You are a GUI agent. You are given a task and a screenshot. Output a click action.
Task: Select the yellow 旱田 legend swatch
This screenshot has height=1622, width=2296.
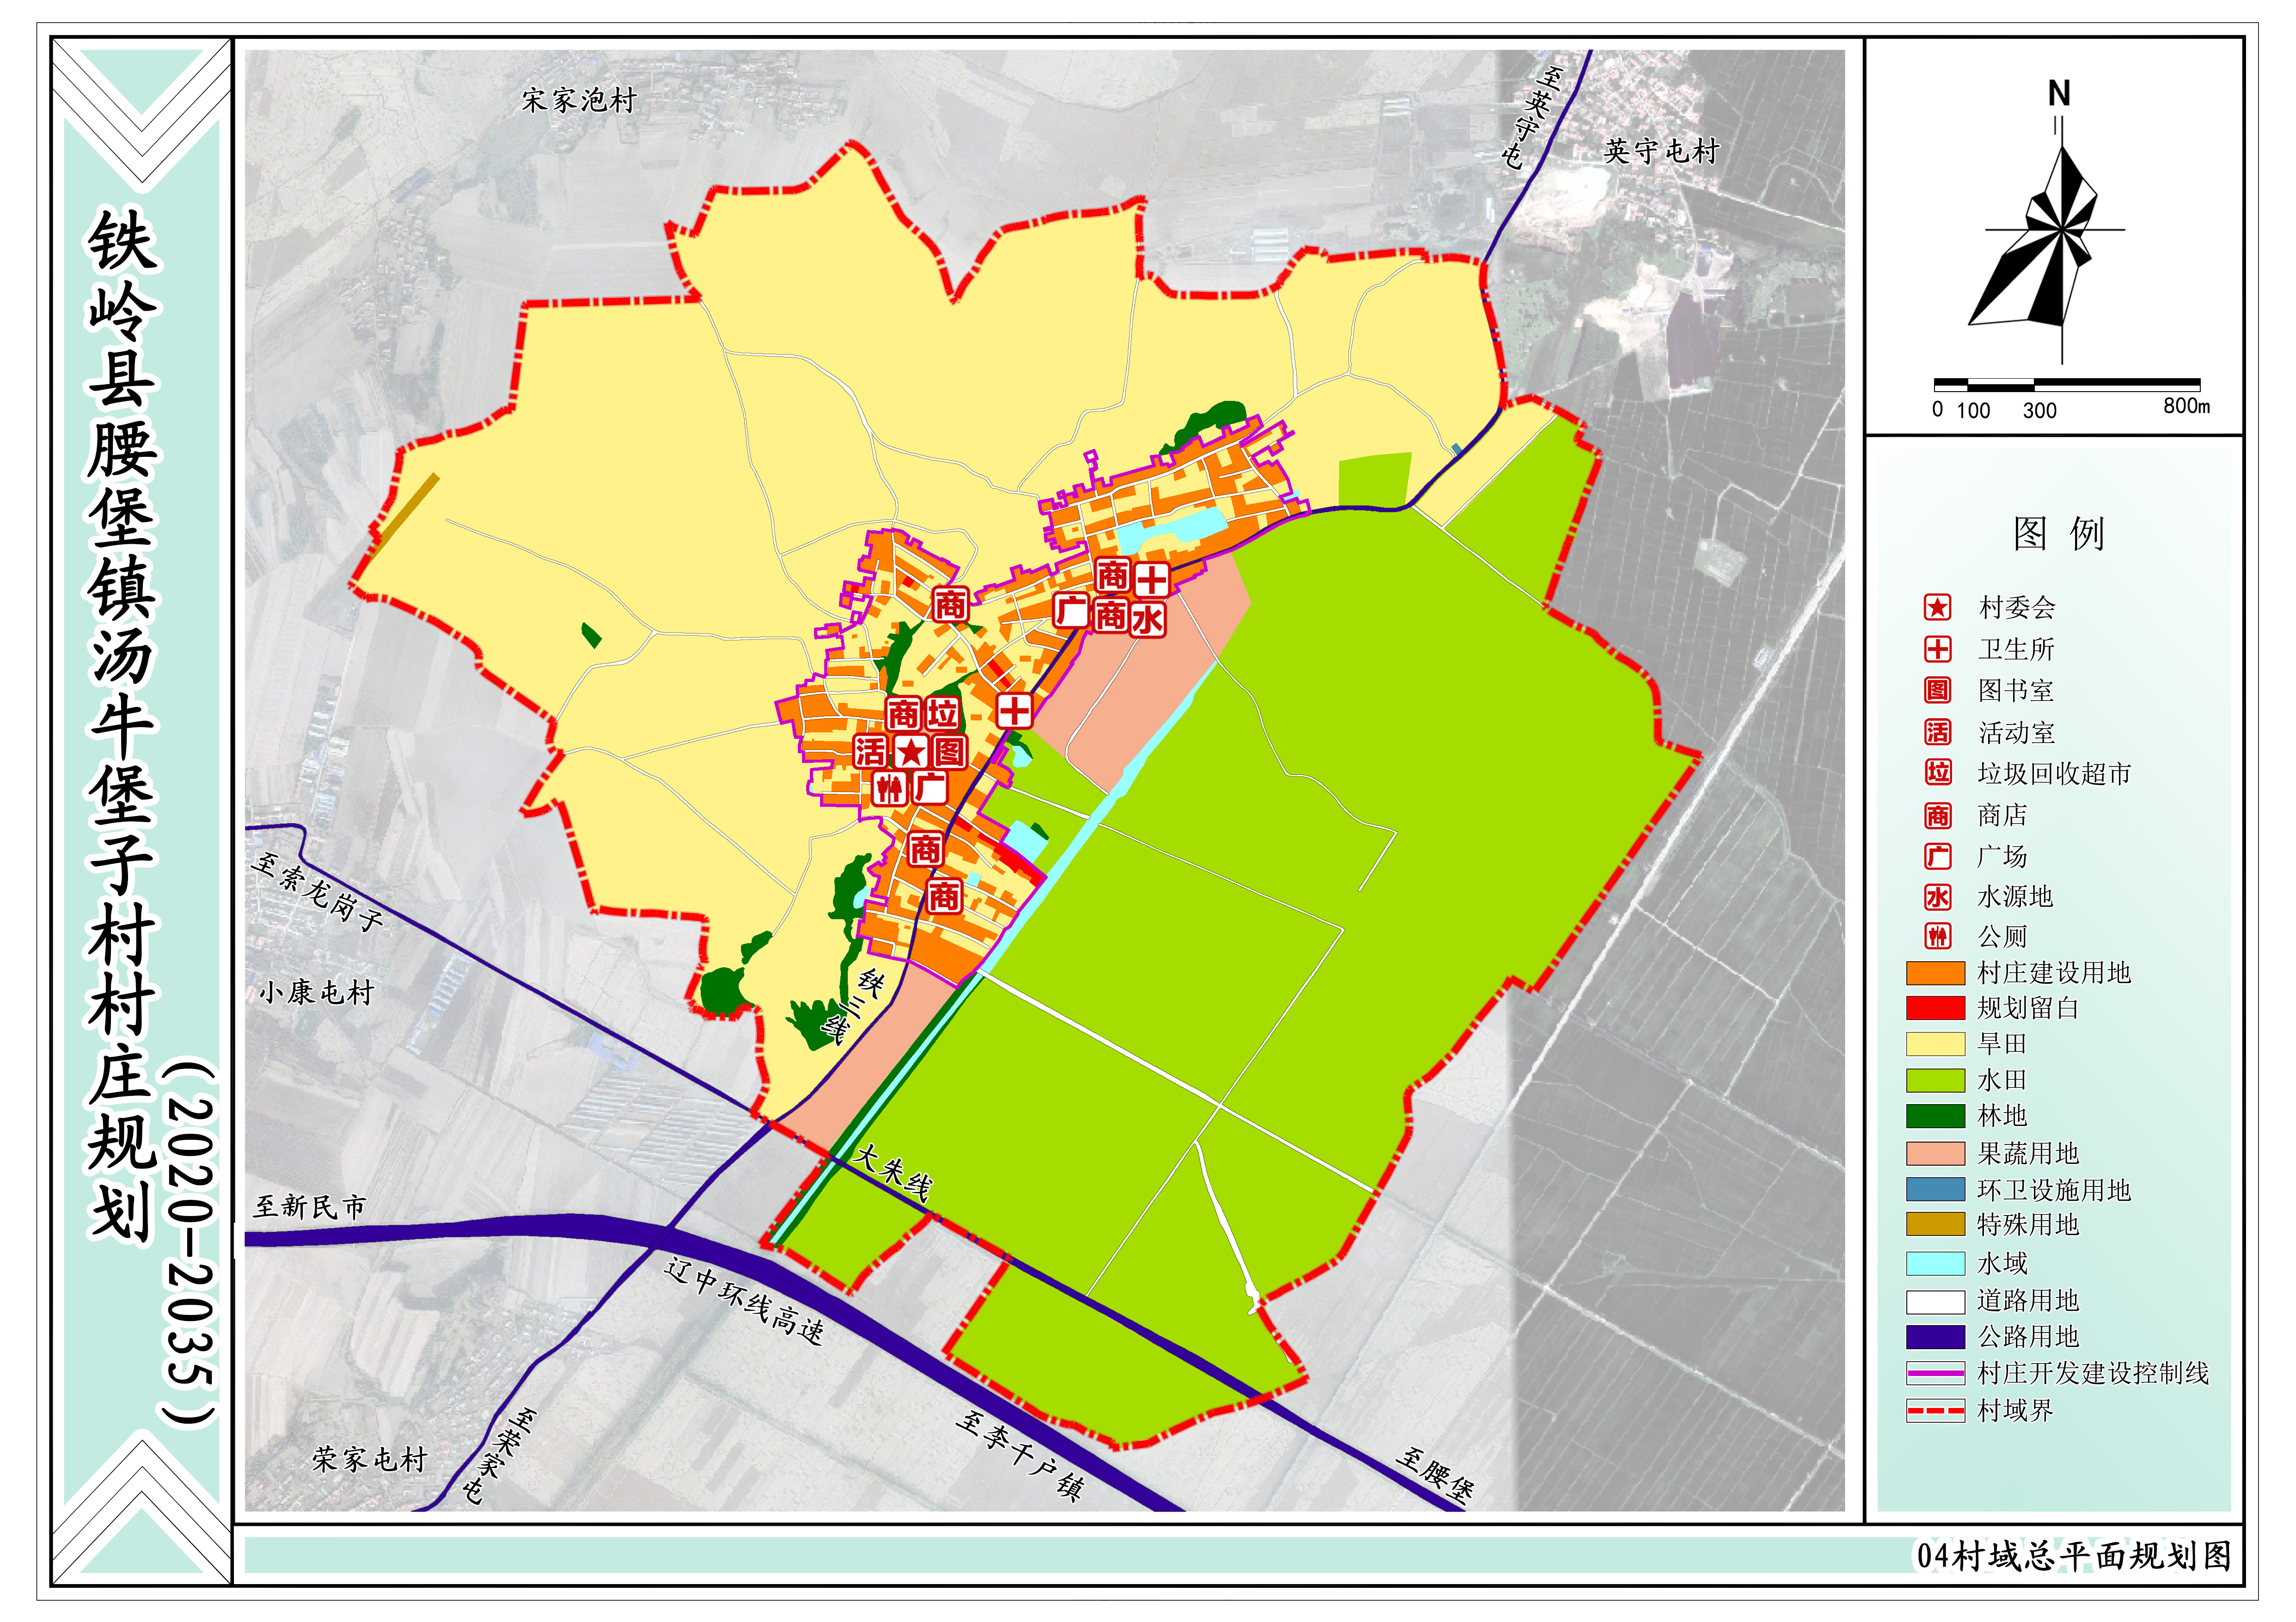point(1935,1044)
